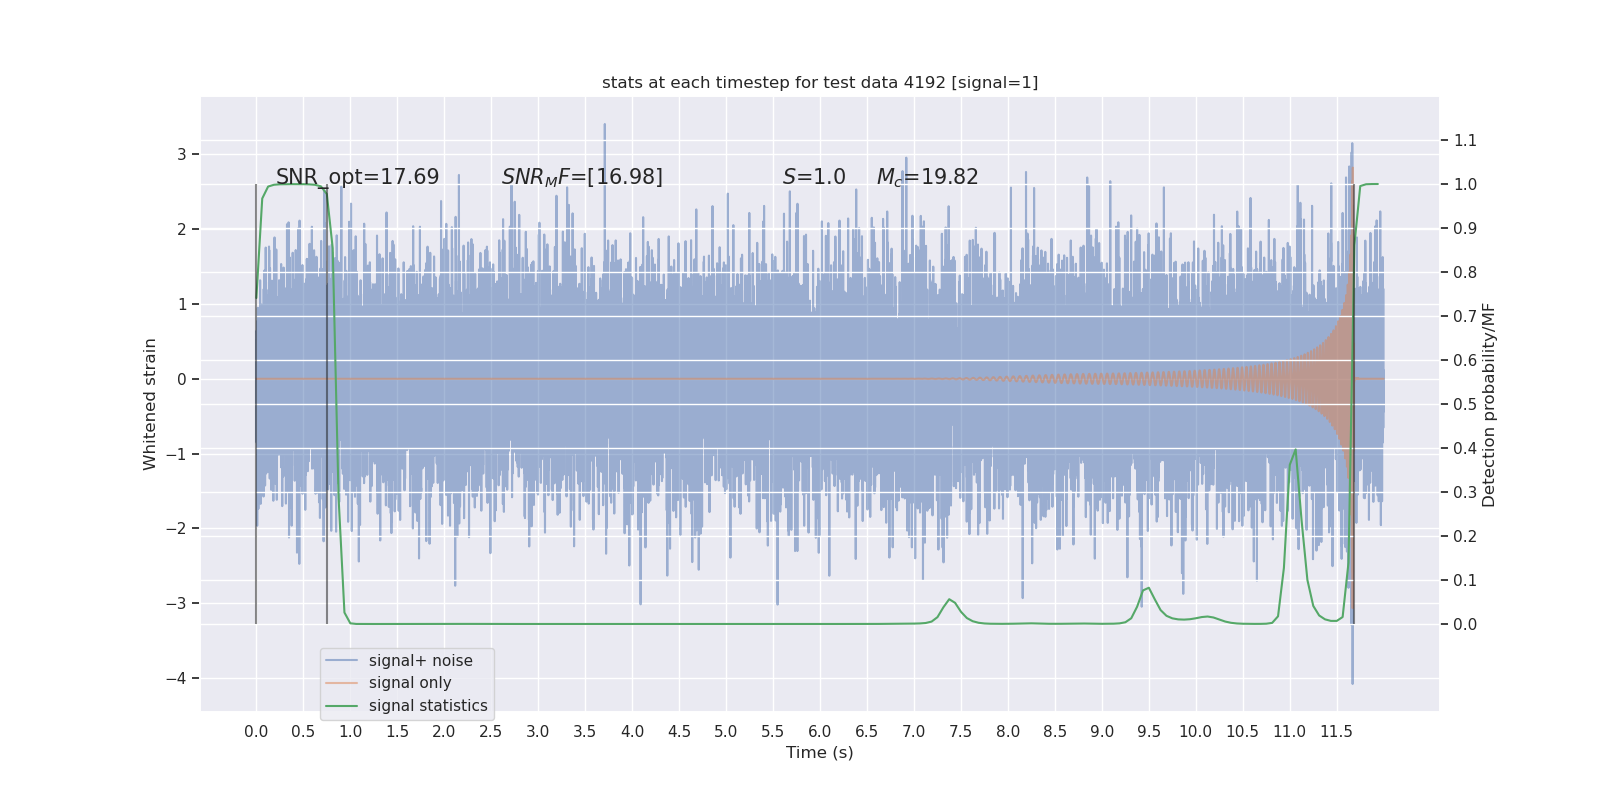1600x800 pixels.
Task: Click the vertical marker line near 11.7 s
Action: (1353, 405)
